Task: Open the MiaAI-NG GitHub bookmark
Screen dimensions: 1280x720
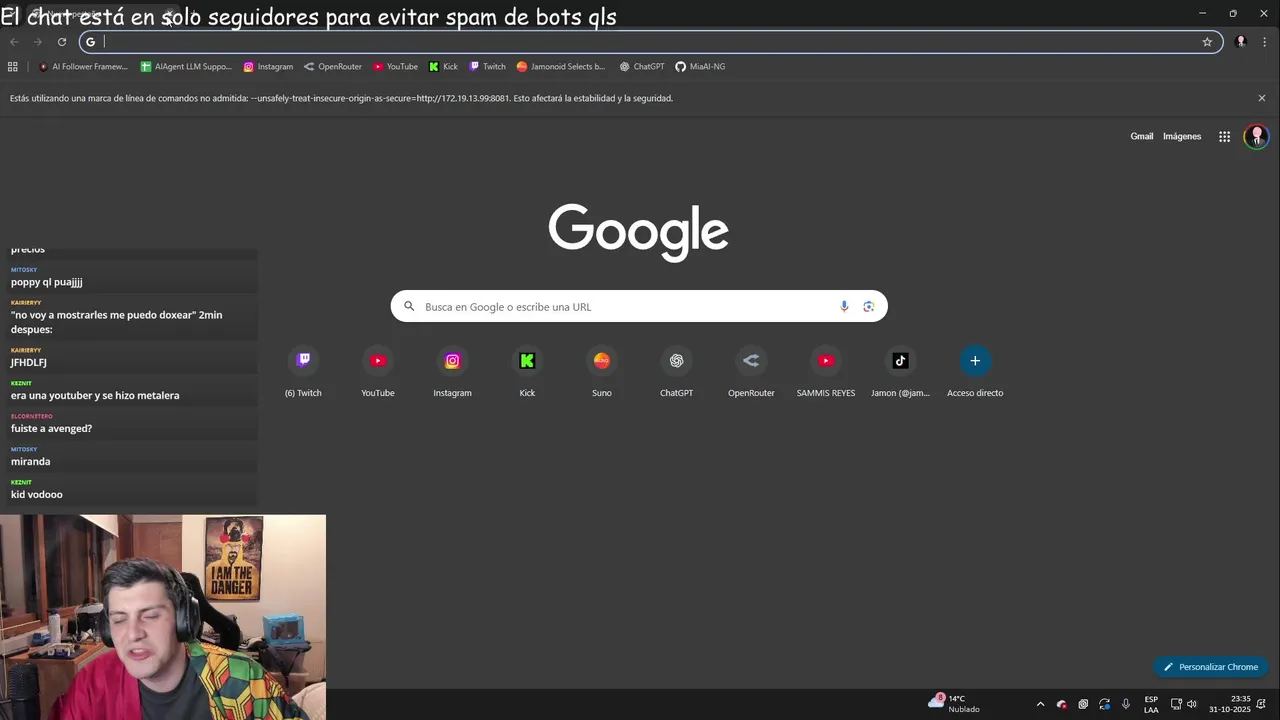Action: pyautogui.click(x=700, y=67)
